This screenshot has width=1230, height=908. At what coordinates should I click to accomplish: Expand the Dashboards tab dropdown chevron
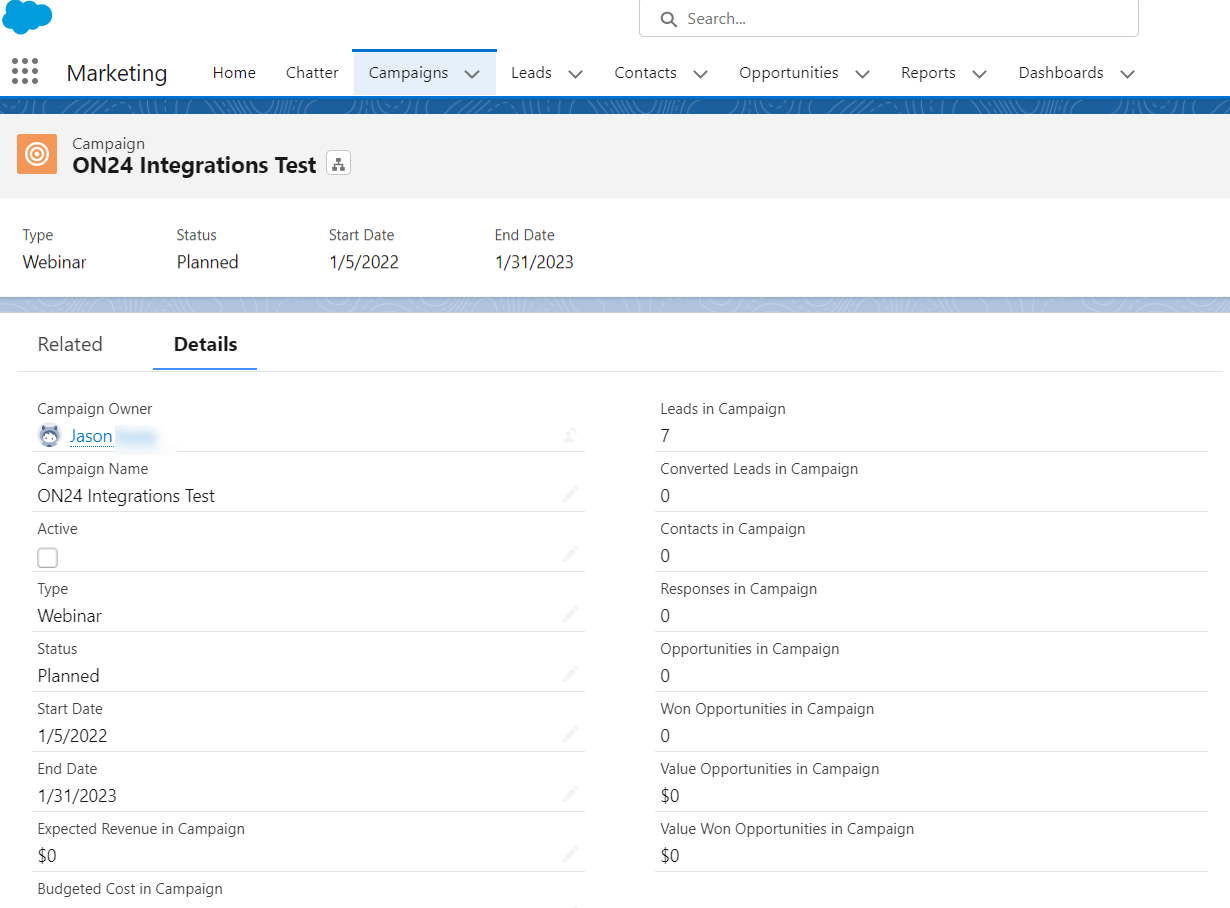tap(1127, 74)
